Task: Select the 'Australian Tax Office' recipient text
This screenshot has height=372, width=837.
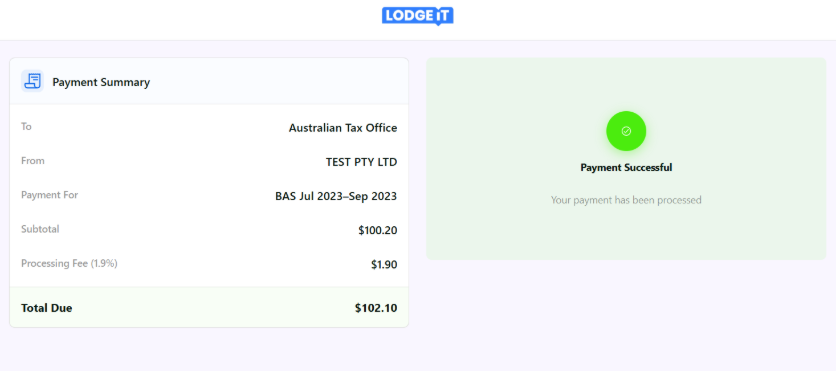Action: point(343,128)
